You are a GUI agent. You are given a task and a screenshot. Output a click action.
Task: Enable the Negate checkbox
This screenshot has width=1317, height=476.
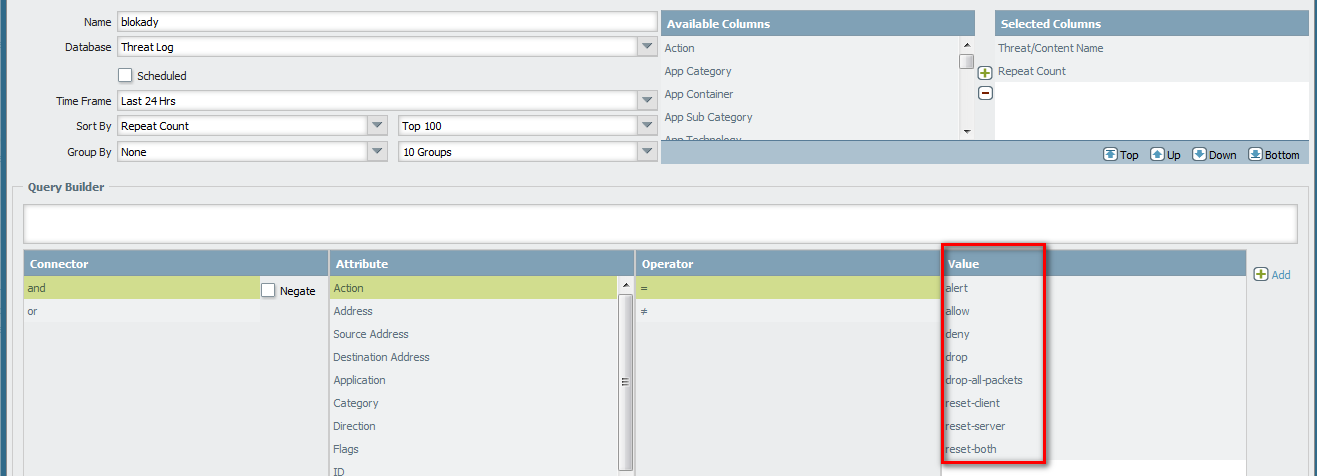[268, 290]
